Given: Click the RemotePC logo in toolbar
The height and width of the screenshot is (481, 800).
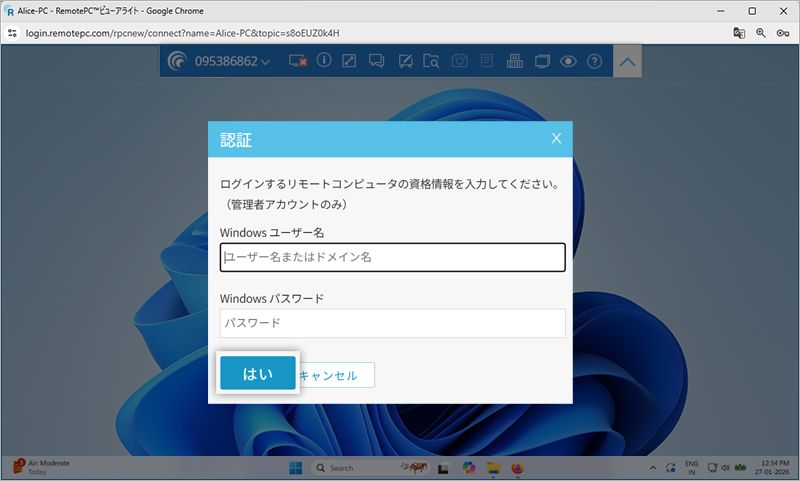Looking at the screenshot, I should (x=177, y=61).
